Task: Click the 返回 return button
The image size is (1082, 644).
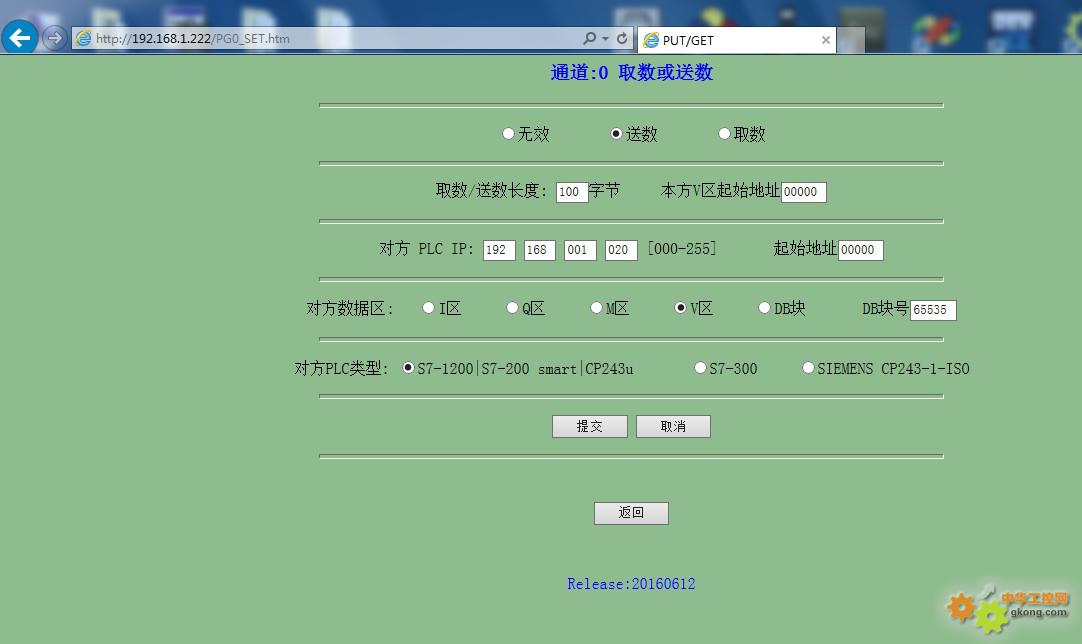Action: coord(631,513)
